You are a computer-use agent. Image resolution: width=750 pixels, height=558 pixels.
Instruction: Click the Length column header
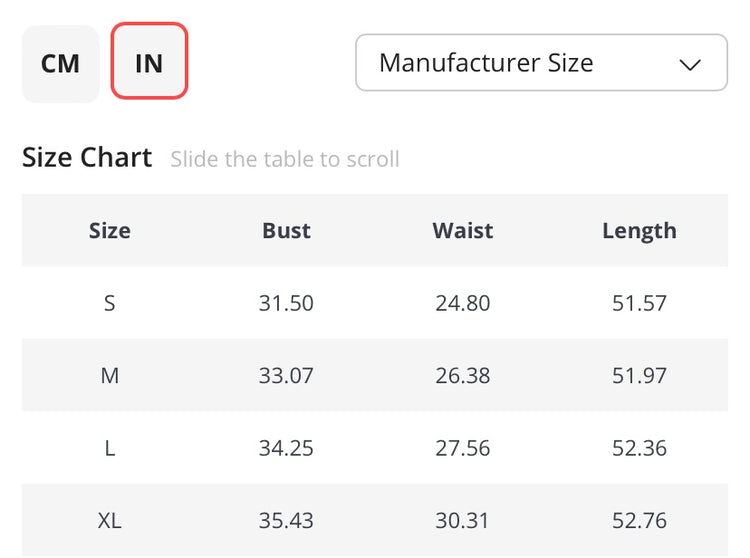tap(639, 231)
